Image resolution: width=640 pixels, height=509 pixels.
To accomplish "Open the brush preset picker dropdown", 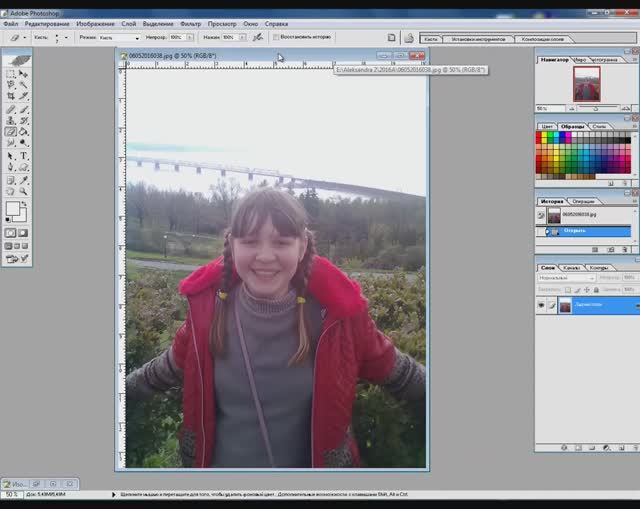I will (66, 38).
